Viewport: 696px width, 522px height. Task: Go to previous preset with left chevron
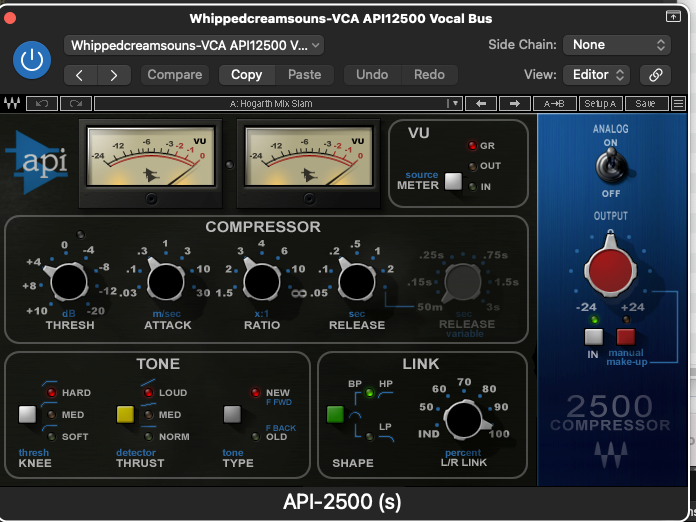coord(80,75)
